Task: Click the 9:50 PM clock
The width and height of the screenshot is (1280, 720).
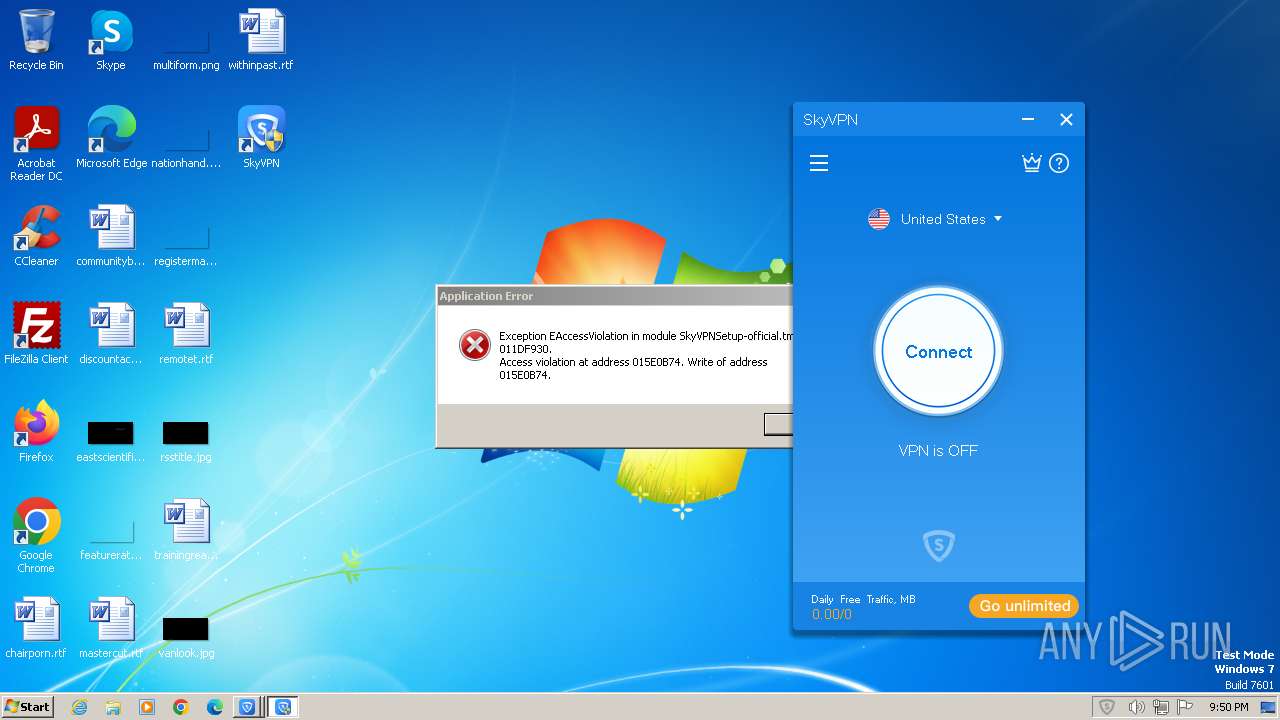Action: (1228, 707)
